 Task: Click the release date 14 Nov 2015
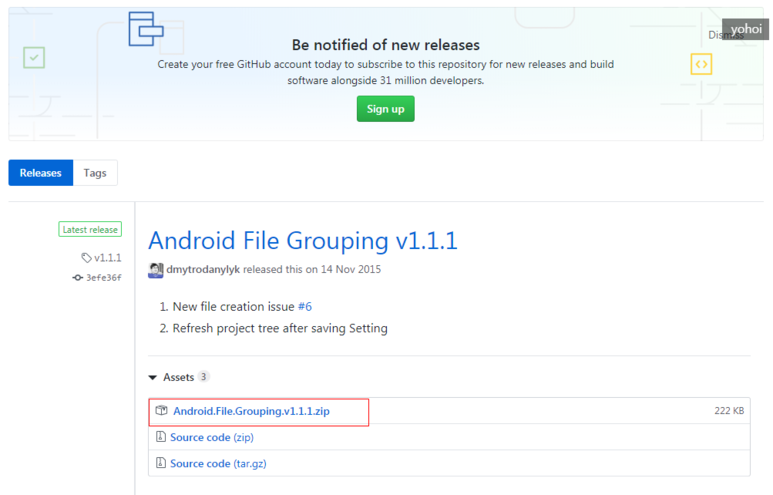[351, 269]
